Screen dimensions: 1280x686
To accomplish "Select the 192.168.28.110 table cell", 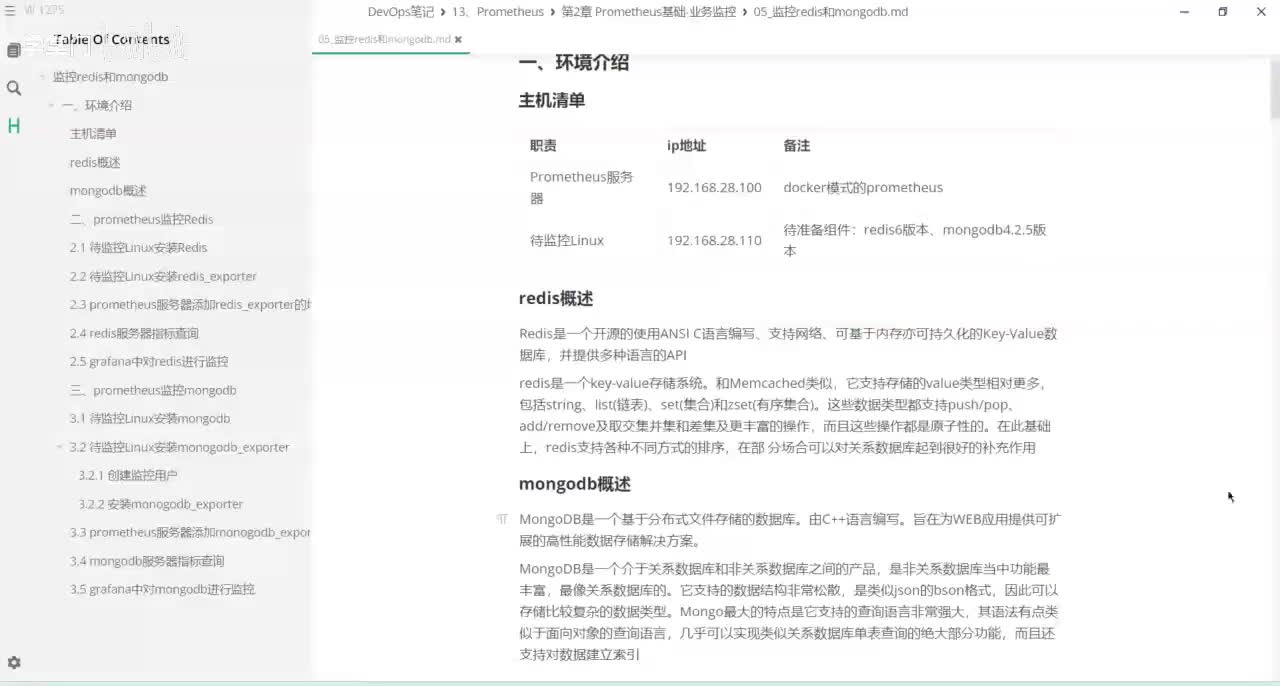I will pyautogui.click(x=714, y=241).
